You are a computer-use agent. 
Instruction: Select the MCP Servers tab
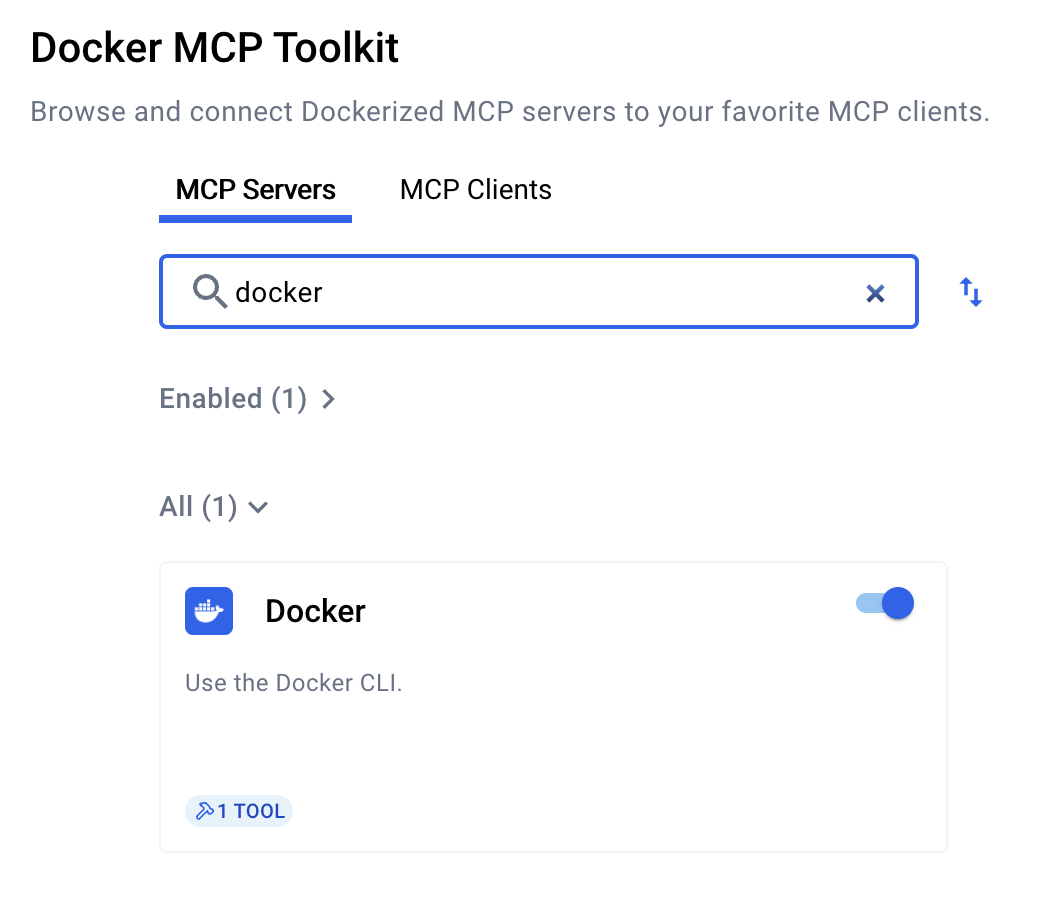(255, 190)
